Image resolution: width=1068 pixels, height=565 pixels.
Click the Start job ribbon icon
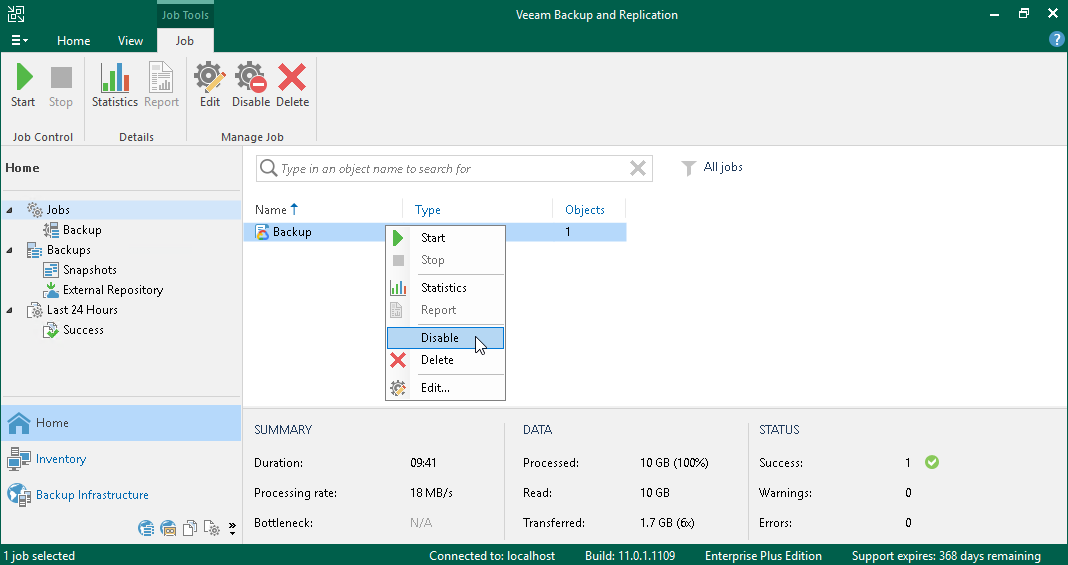(x=24, y=77)
